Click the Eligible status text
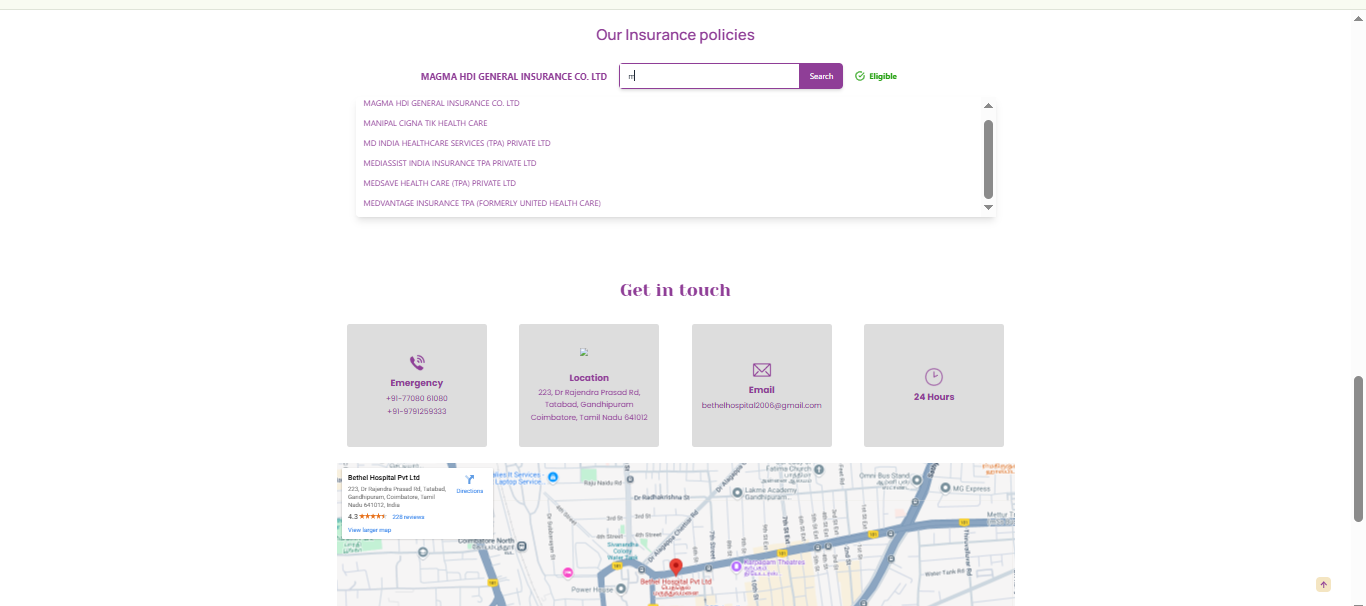The image size is (1366, 606). point(883,76)
